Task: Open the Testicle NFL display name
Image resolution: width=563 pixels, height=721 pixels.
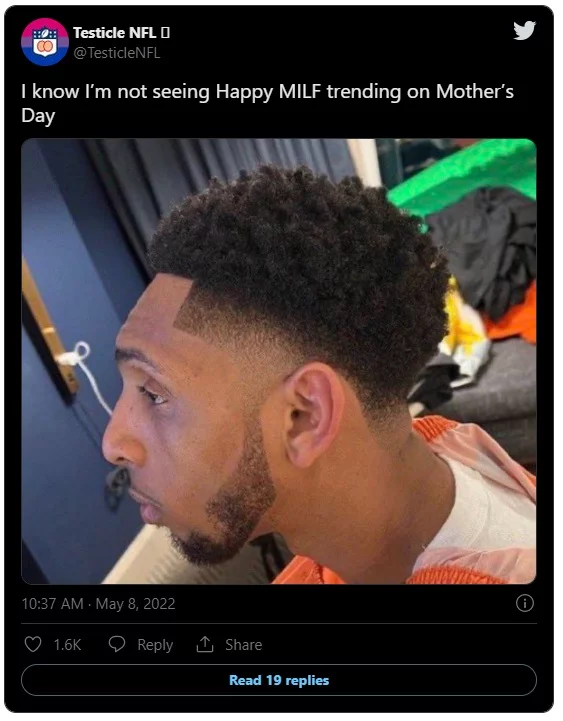Action: point(115,33)
